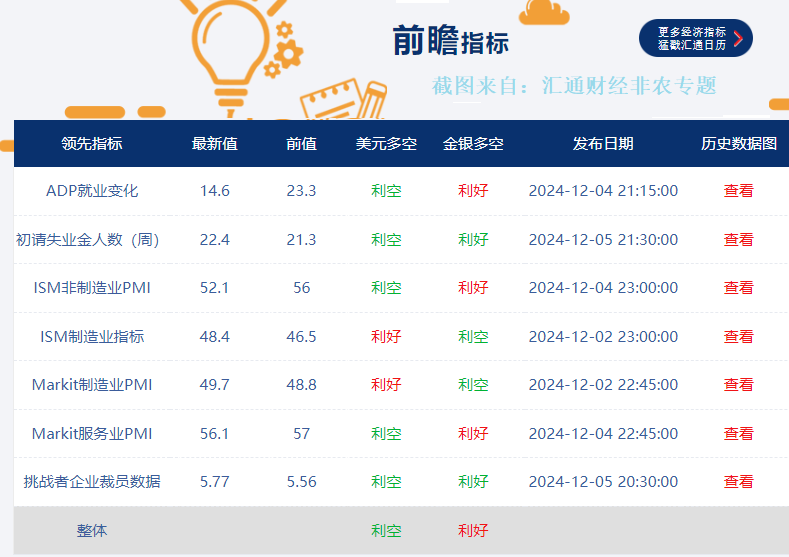Select the 初请失业金人数（周）indicator name
The image size is (789, 557).
point(88,240)
